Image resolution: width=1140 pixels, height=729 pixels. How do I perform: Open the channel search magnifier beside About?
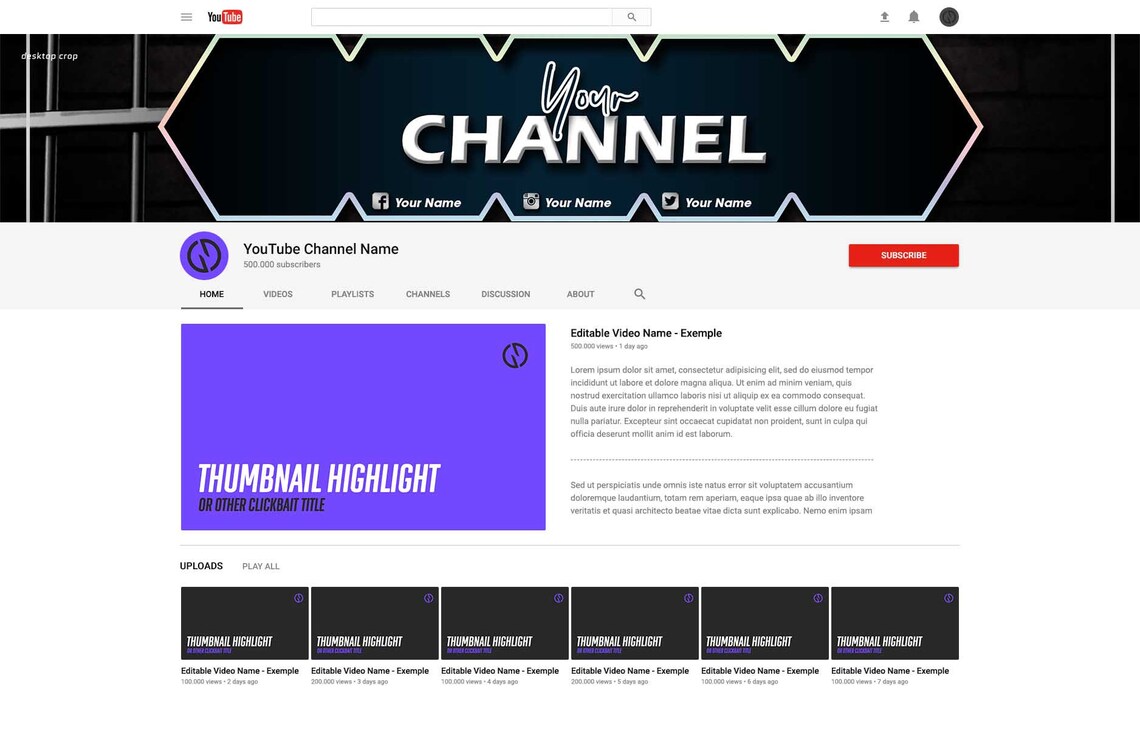pyautogui.click(x=639, y=294)
